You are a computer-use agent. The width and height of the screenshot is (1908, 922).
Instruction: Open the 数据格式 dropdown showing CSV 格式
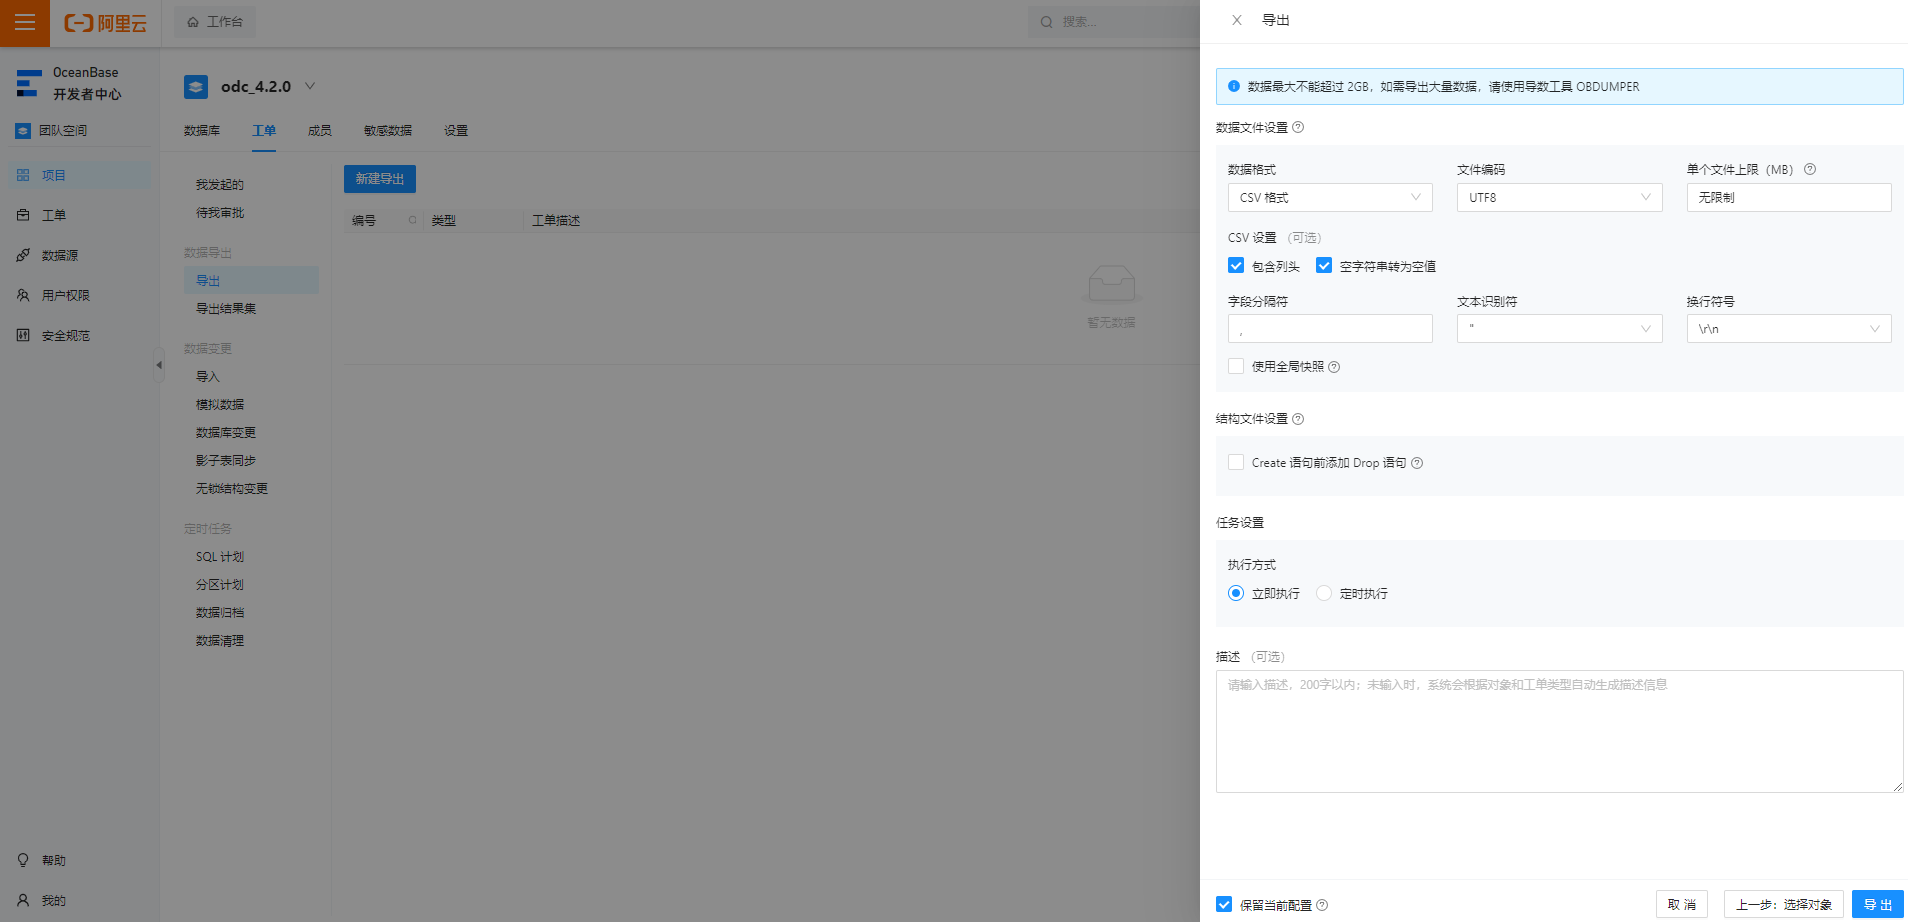[x=1330, y=197]
